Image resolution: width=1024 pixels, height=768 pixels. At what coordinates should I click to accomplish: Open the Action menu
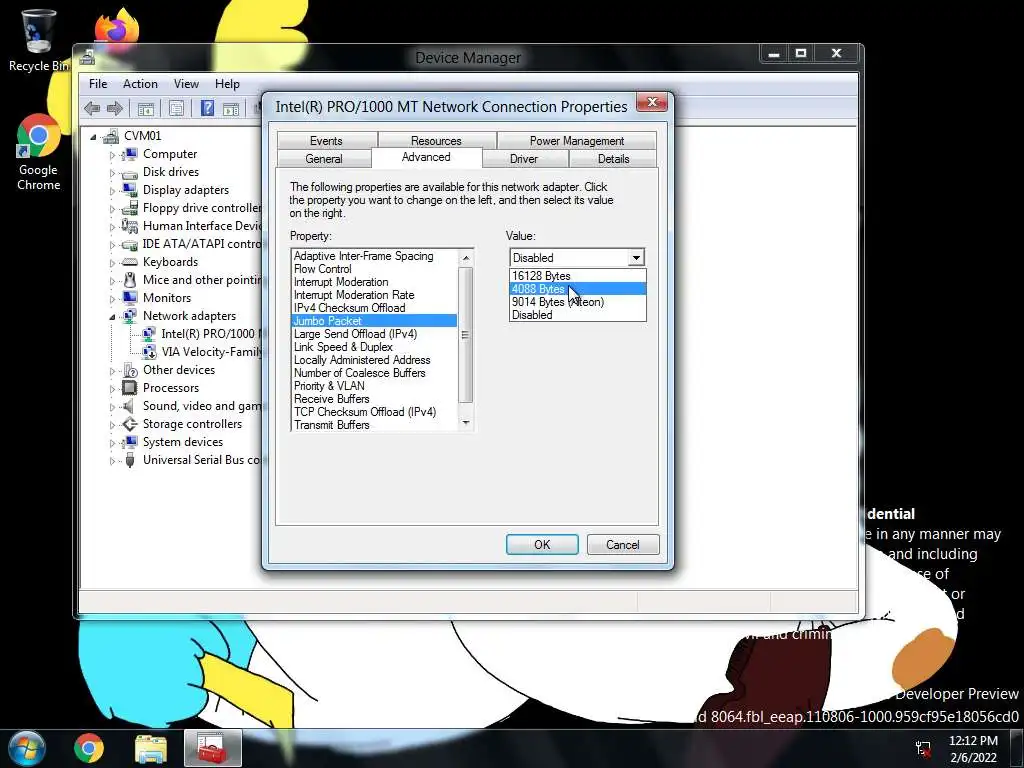pyautogui.click(x=140, y=84)
